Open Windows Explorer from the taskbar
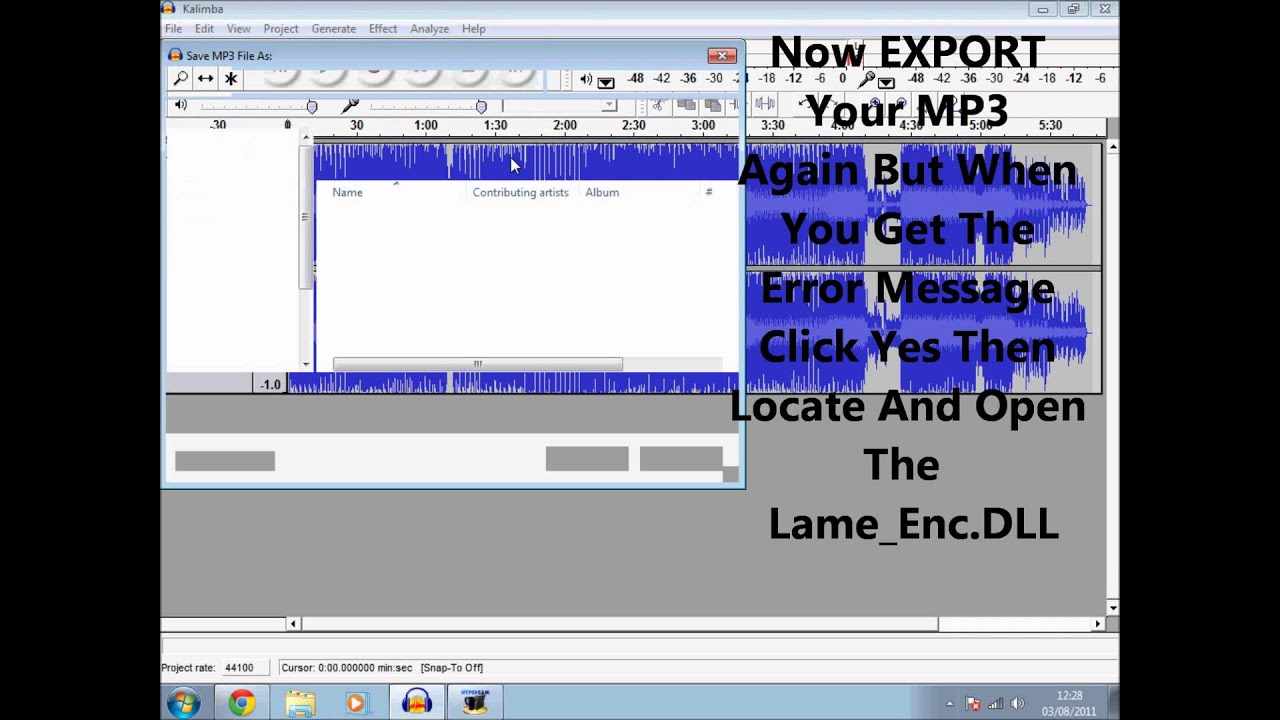 pos(300,704)
